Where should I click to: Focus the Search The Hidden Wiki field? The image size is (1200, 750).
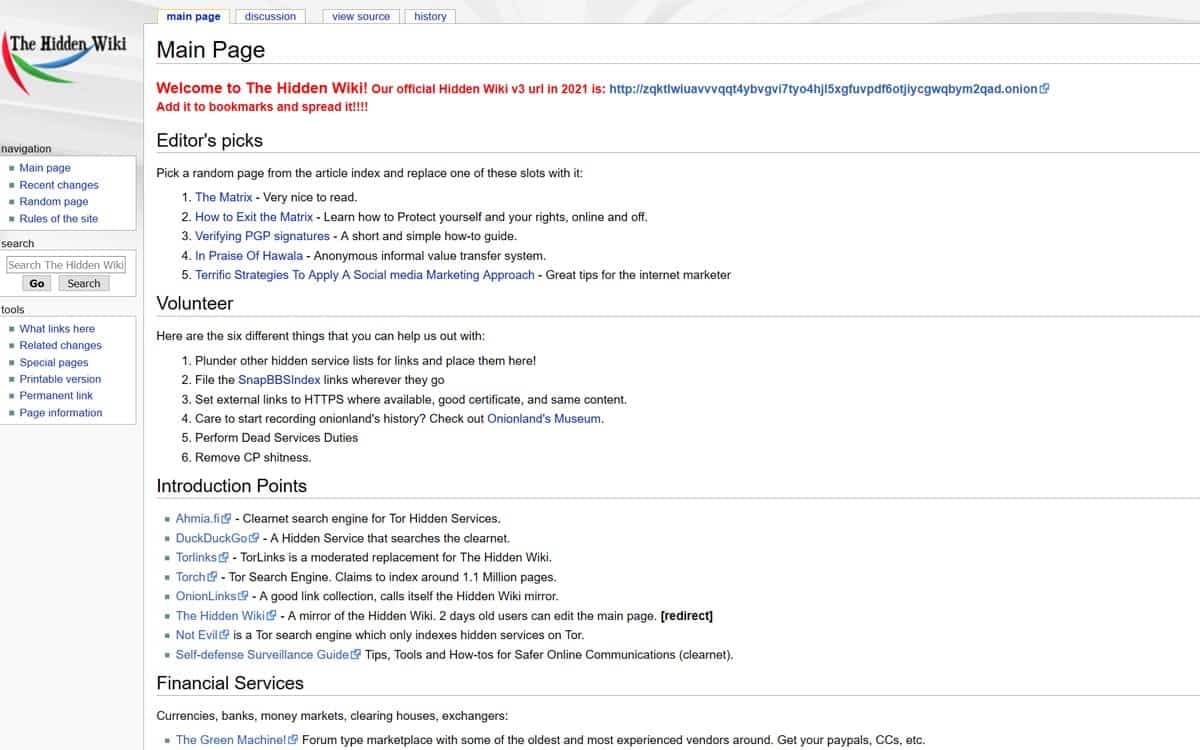pos(66,265)
